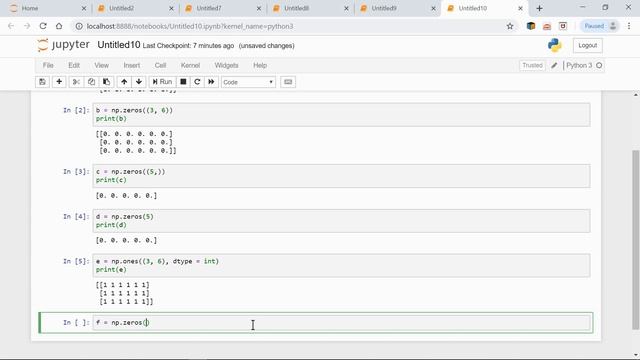Screen dimensions: 640x360
Task: Switch to the Untitled8 tab
Action: [309, 8]
